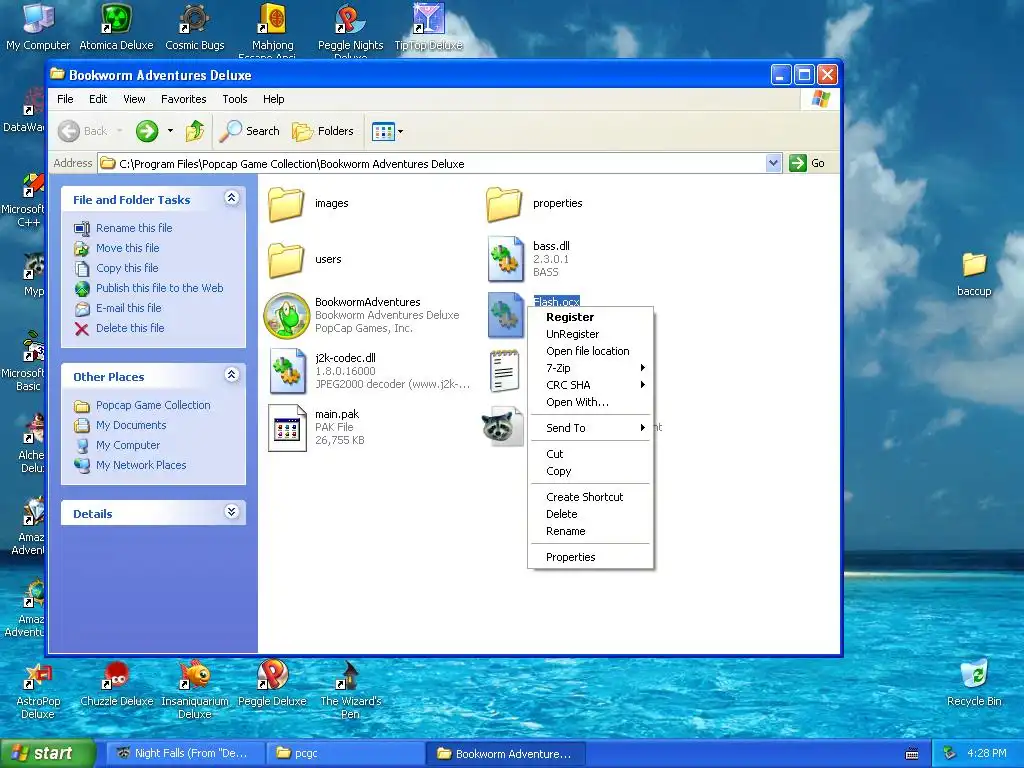
Task: Open Properties from context menu
Action: pos(590,557)
